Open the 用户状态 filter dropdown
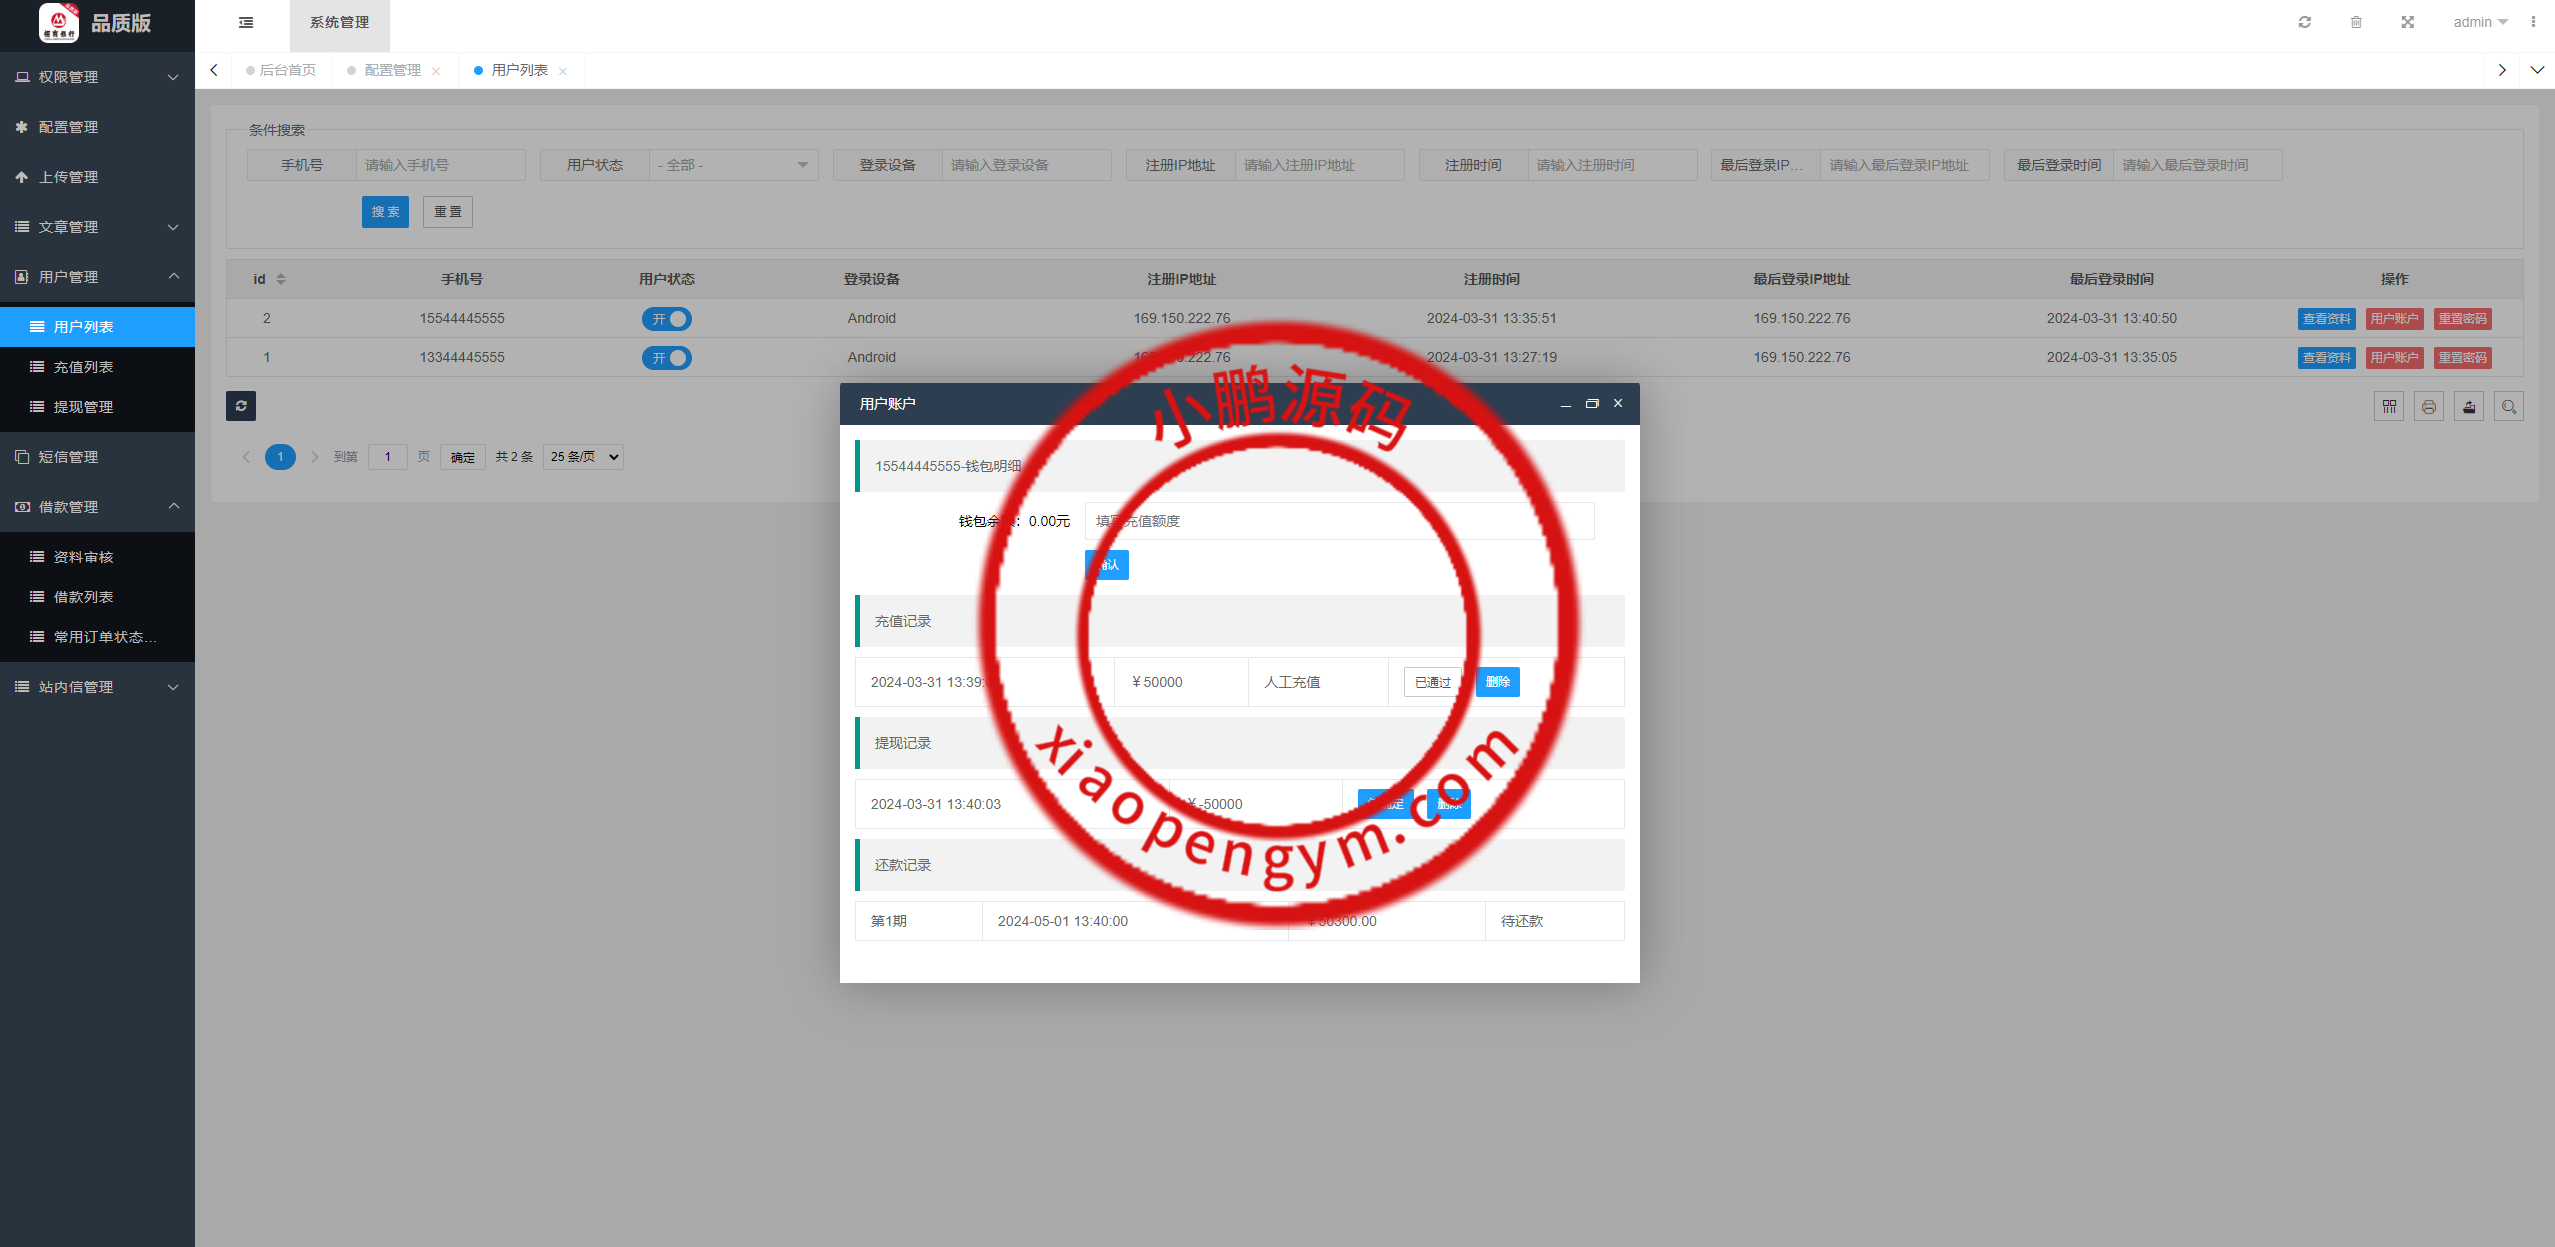Viewport: 2555px width, 1247px height. (733, 165)
